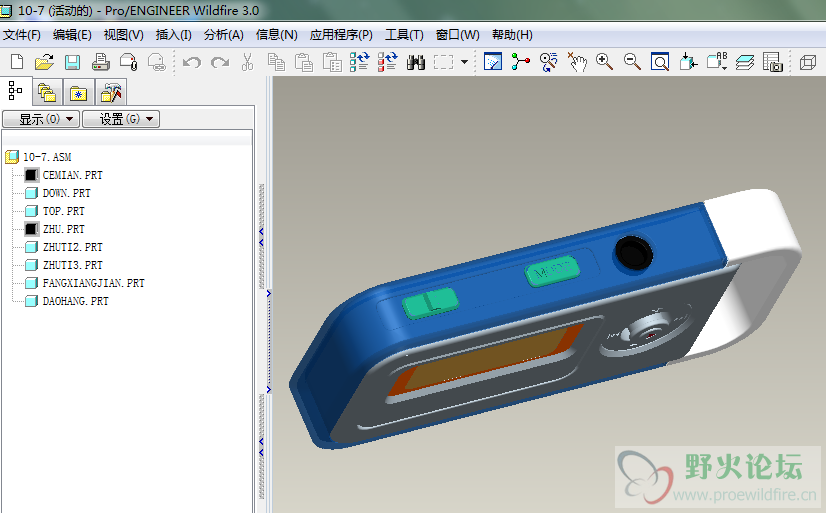
Task: Click the green MODE button on model
Action: tap(552, 271)
